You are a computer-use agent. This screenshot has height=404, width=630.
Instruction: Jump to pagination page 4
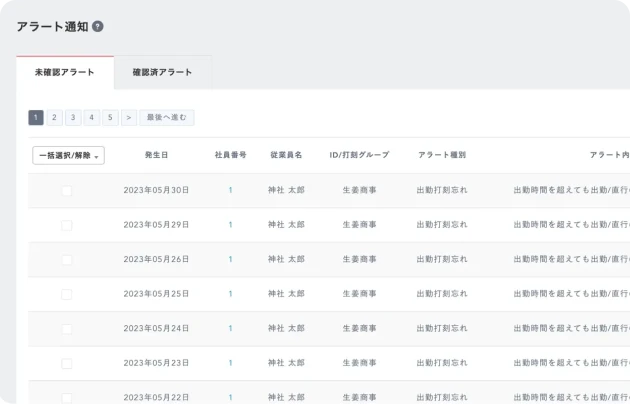click(x=91, y=118)
